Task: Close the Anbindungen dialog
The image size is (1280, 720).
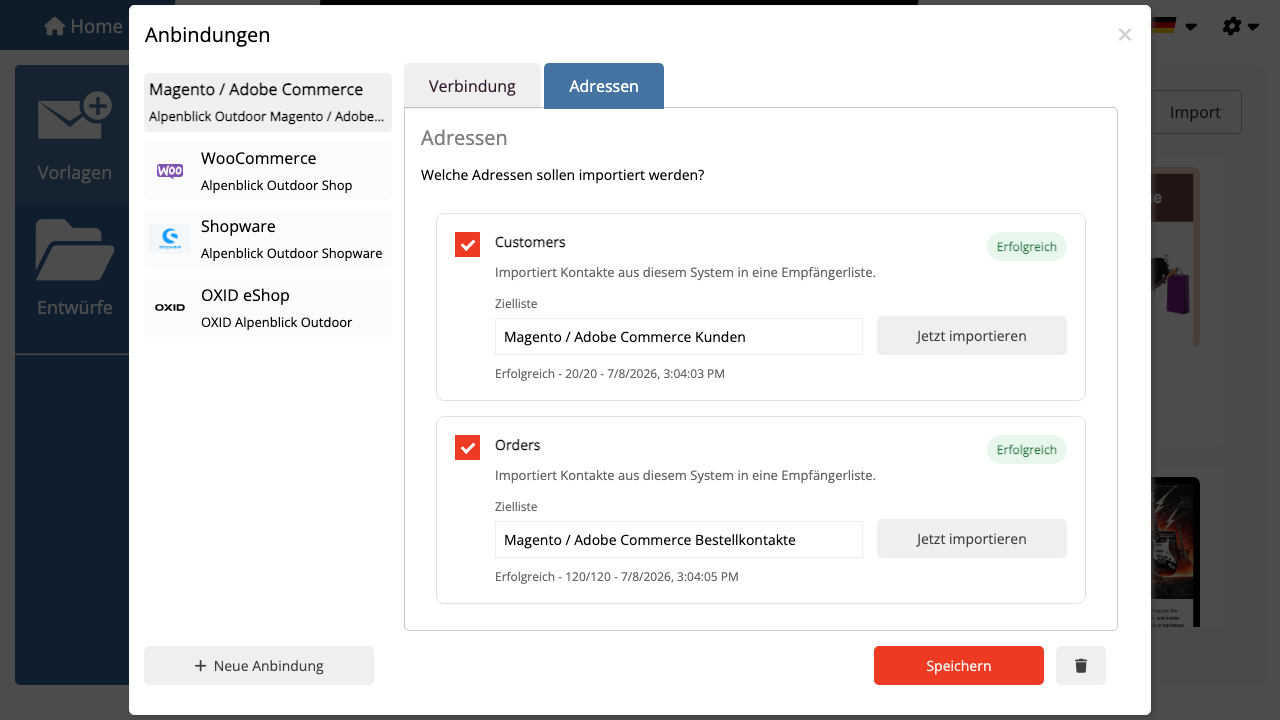Action: tap(1125, 35)
